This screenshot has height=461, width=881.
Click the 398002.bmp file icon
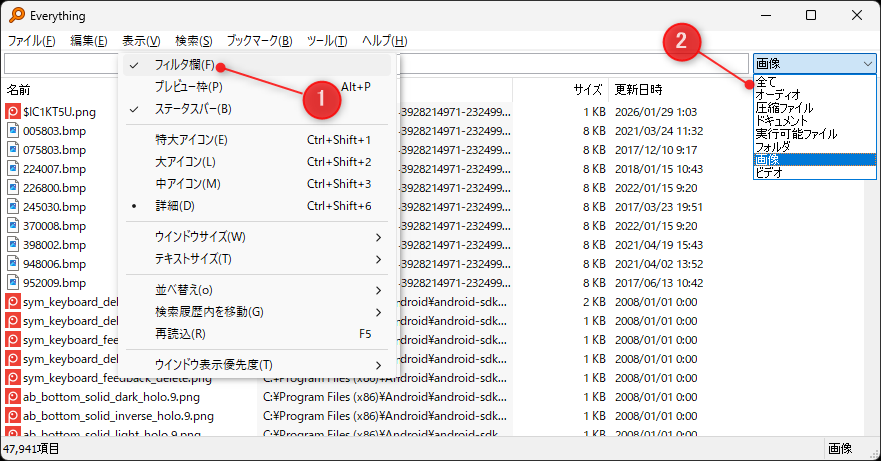click(13, 245)
